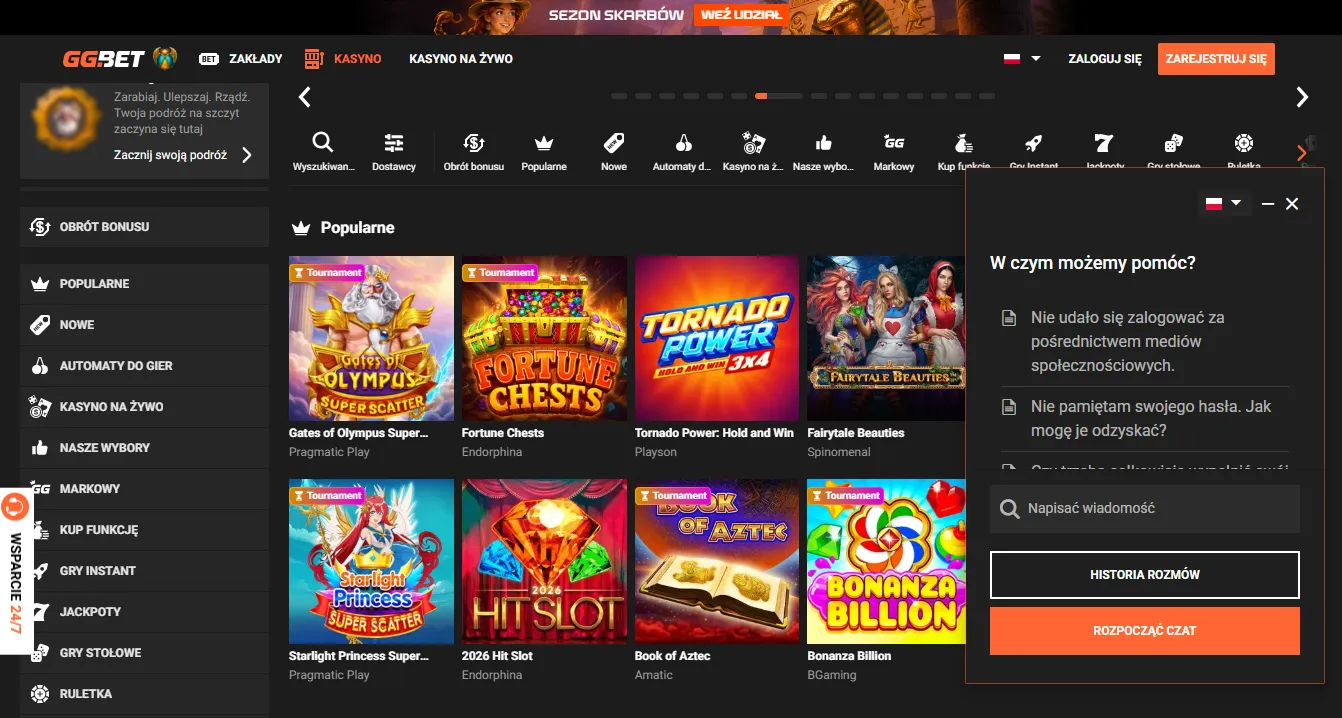The image size is (1342, 718).
Task: Select Obrót bonusu in the sidebar
Action: coord(144,227)
